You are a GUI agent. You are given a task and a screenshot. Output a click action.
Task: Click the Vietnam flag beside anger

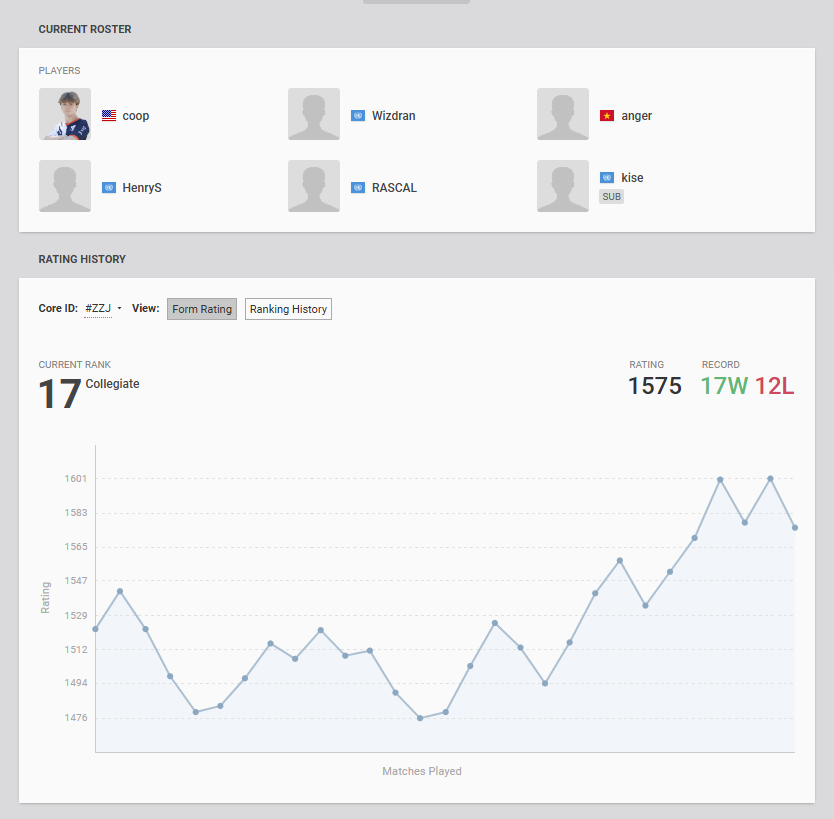607,115
